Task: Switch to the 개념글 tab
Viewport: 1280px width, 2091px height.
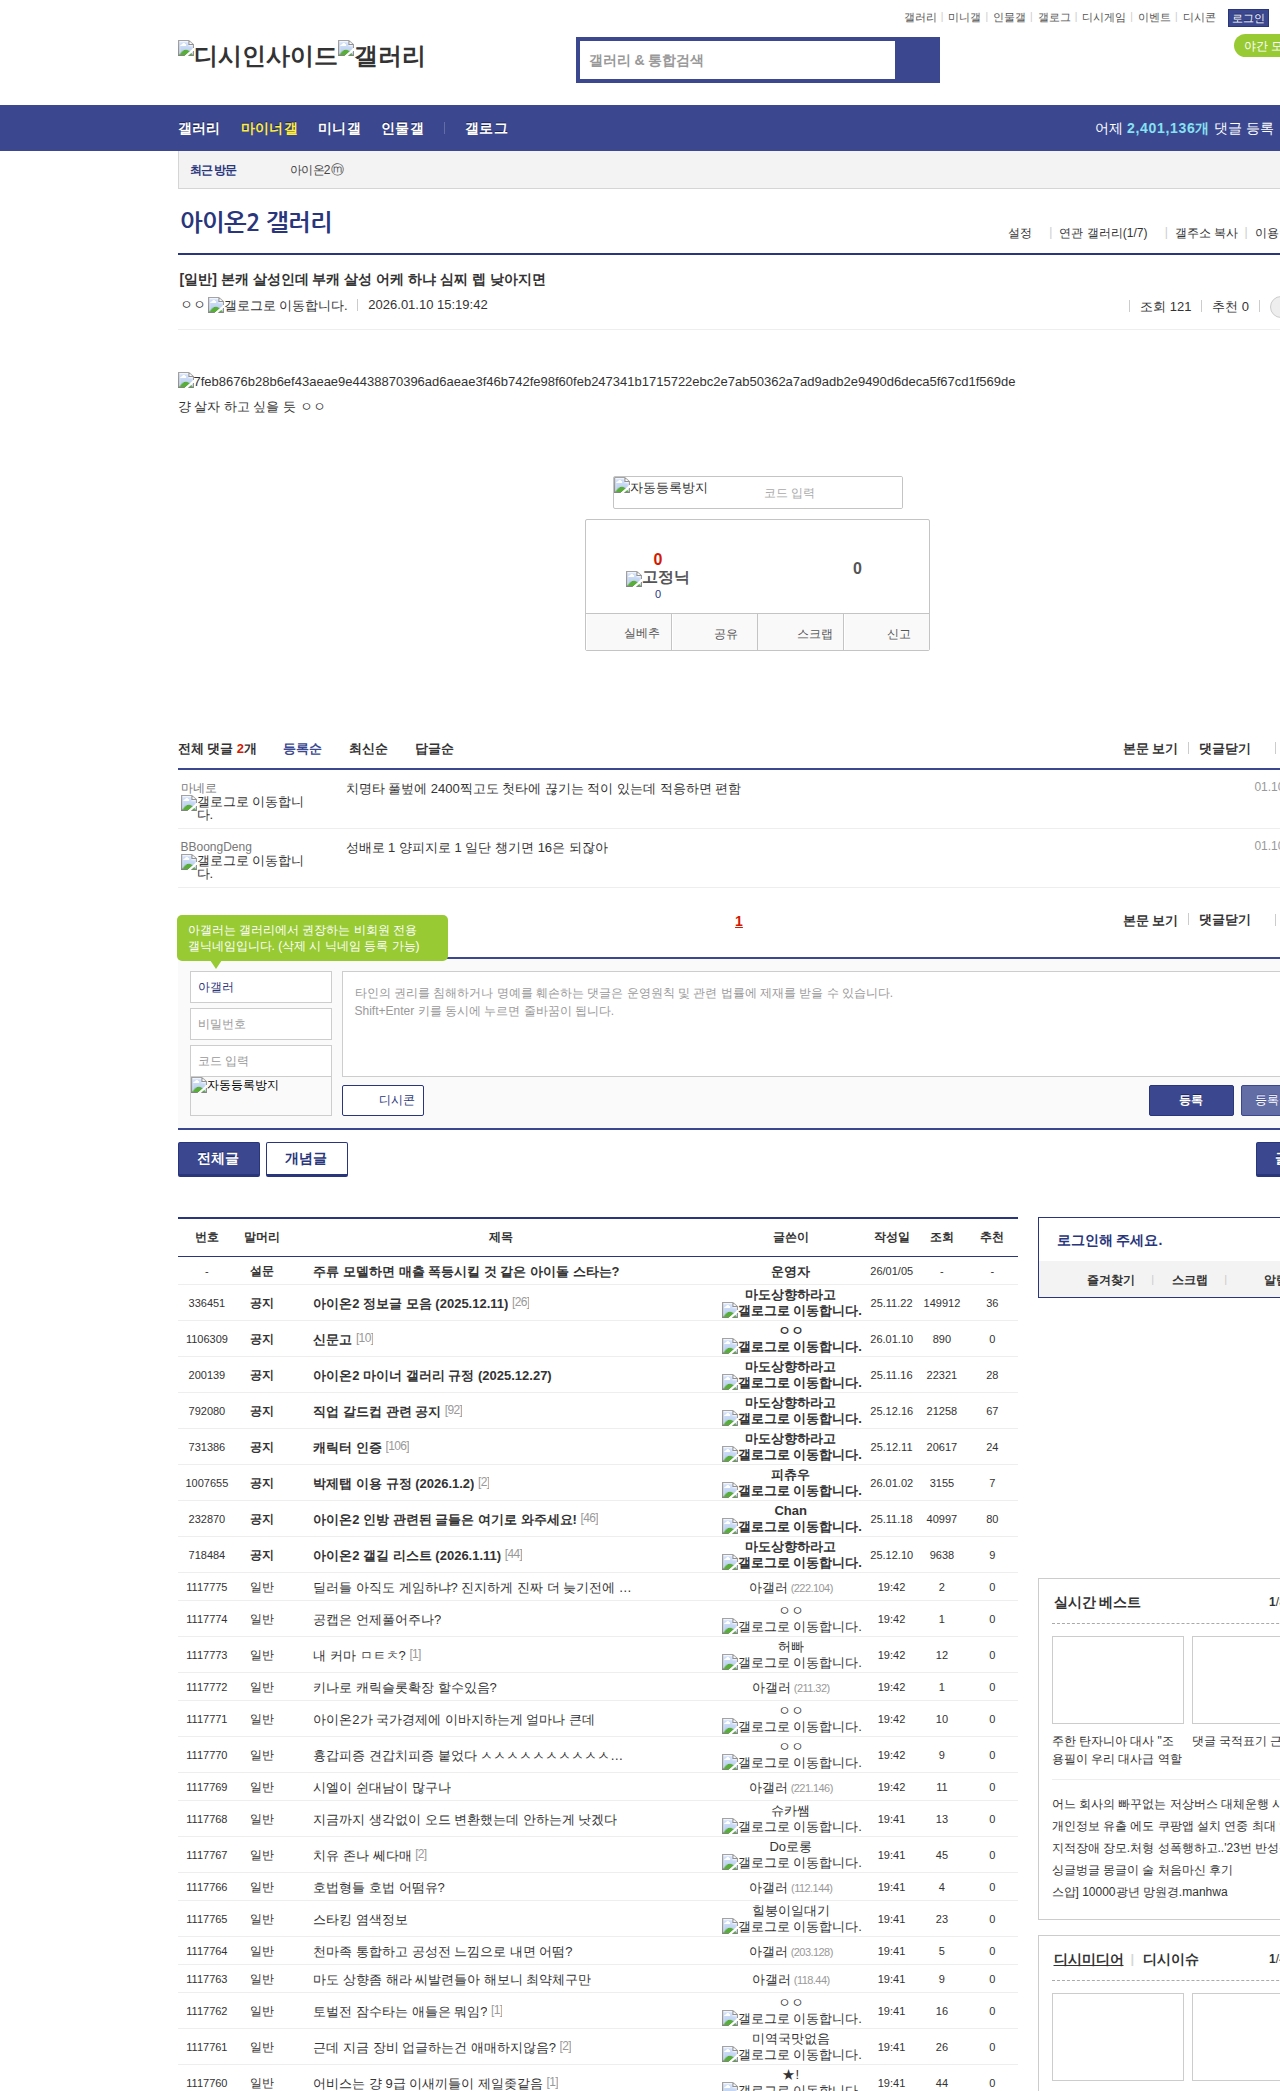Action: [306, 1159]
